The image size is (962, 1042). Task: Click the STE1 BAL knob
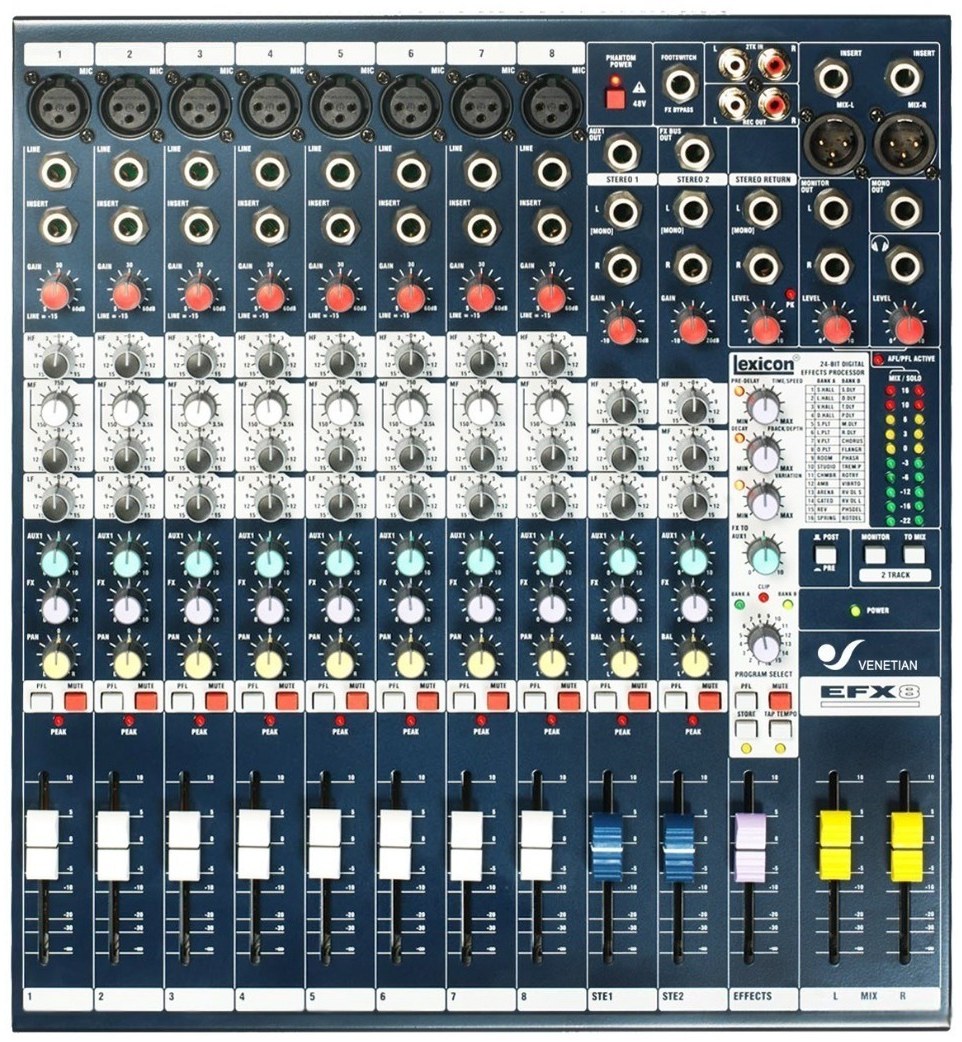tap(623, 663)
